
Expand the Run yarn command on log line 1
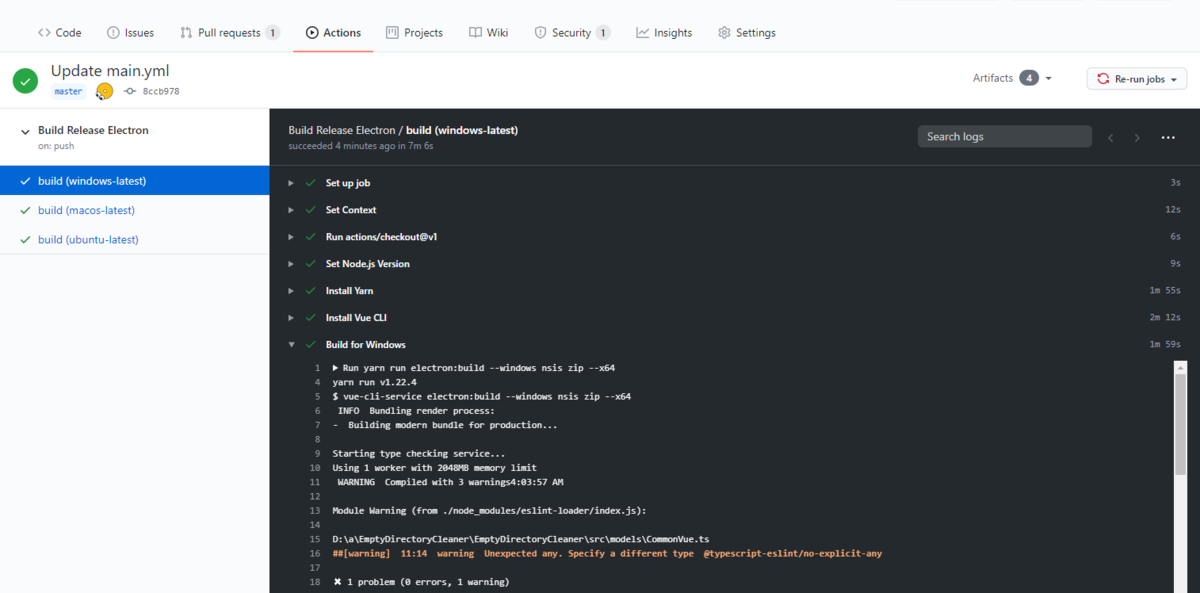click(x=336, y=368)
